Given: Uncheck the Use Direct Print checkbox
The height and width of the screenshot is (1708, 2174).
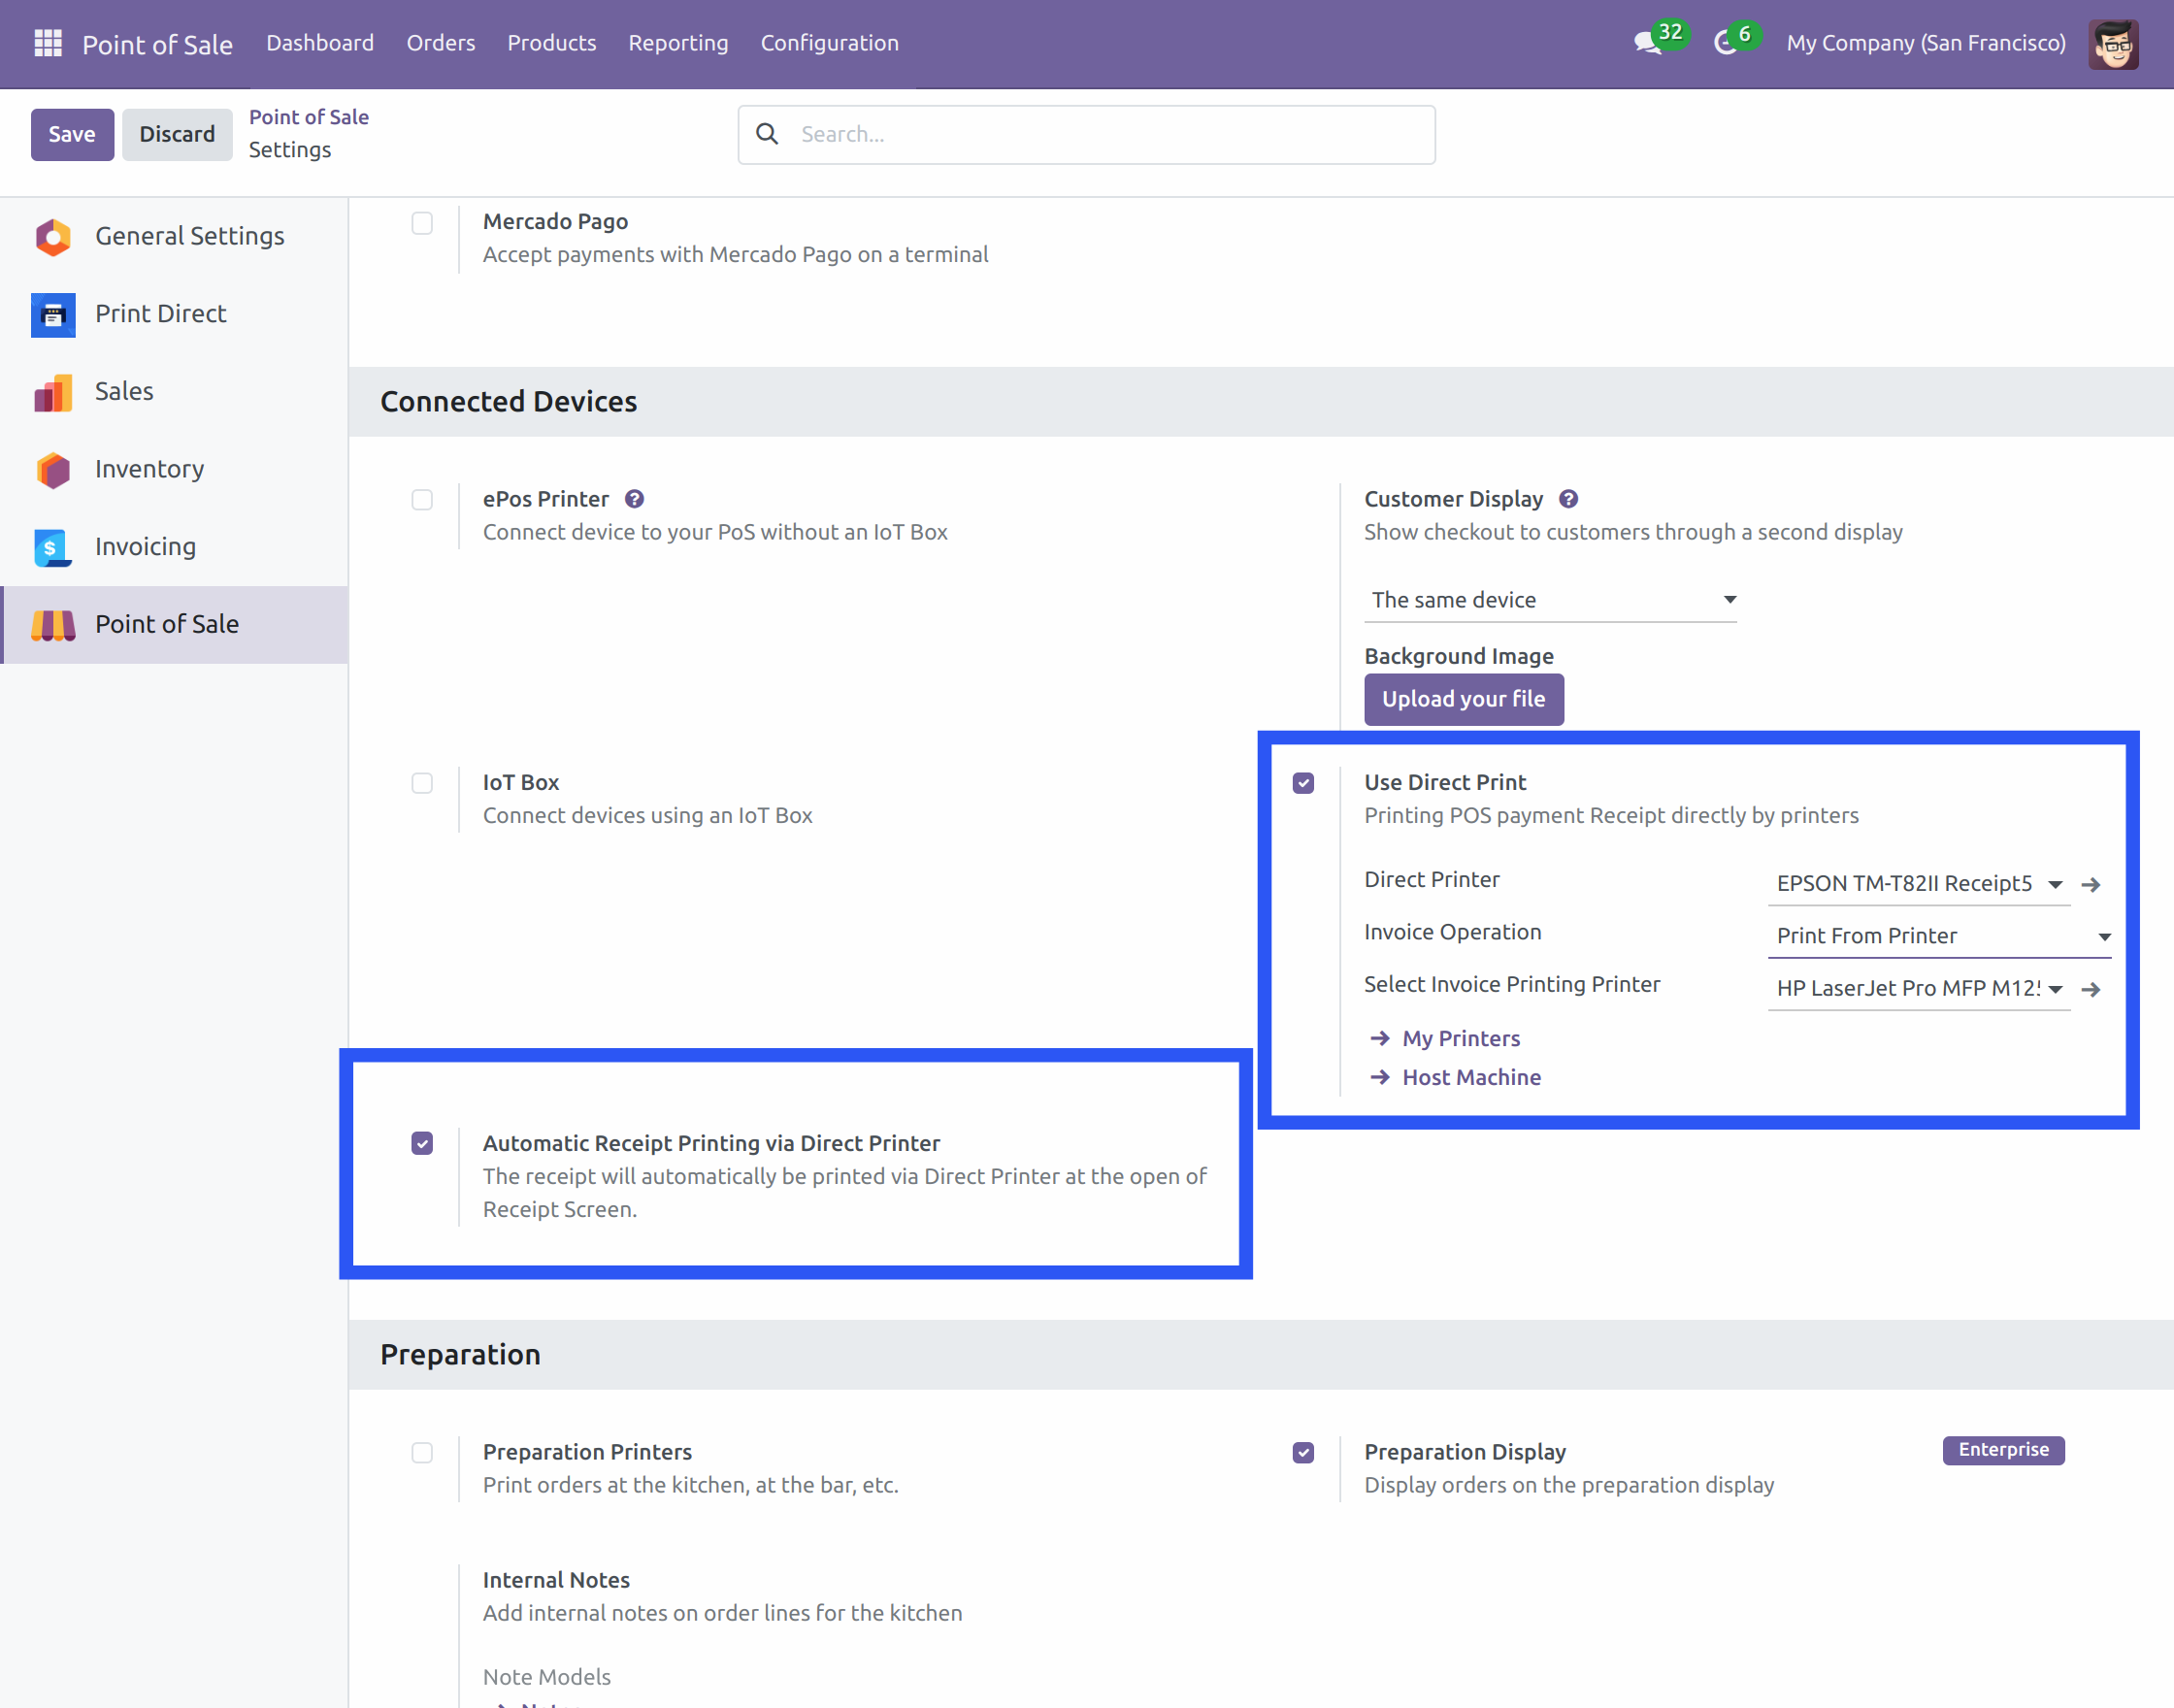Looking at the screenshot, I should point(1303,783).
